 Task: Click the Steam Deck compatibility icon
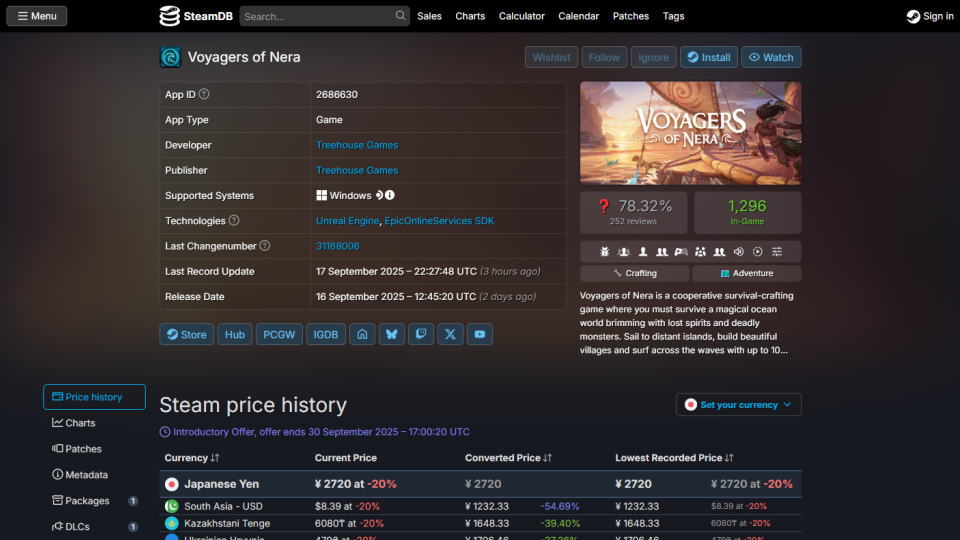pyautogui.click(x=379, y=195)
